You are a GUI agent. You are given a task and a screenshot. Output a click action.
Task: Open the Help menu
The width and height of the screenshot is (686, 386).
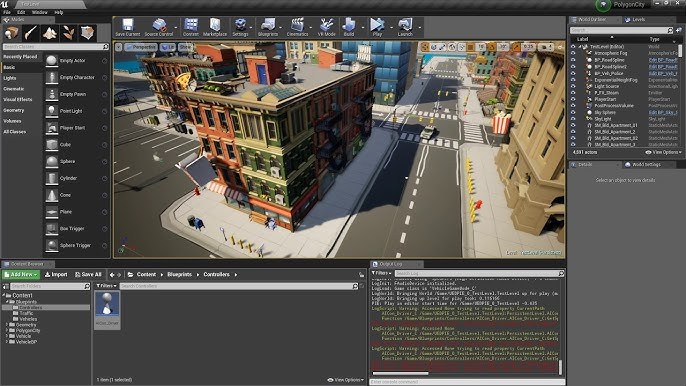pyautogui.click(x=59, y=12)
